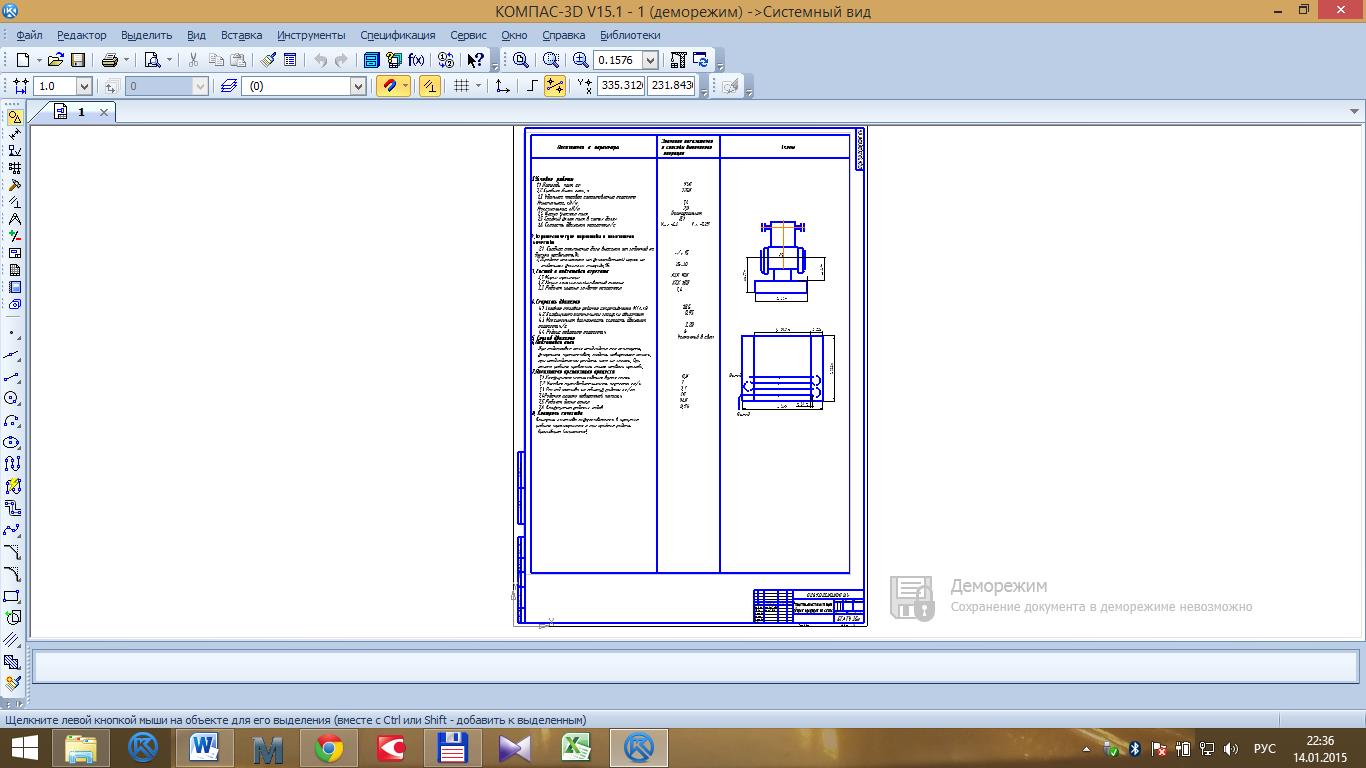Screen dimensions: 1366x768
Task: Copy properties with the brush icon
Action: pyautogui.click(x=269, y=60)
